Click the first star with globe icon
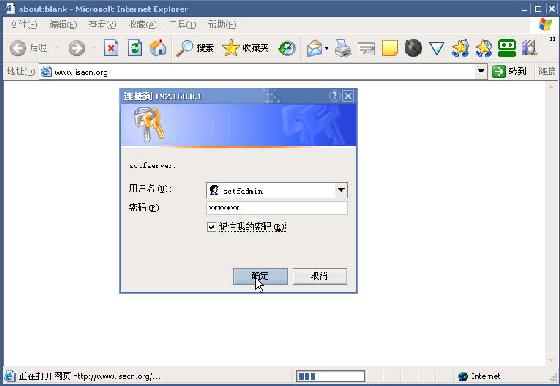Viewport: 560px width, 386px height. click(x=460, y=48)
